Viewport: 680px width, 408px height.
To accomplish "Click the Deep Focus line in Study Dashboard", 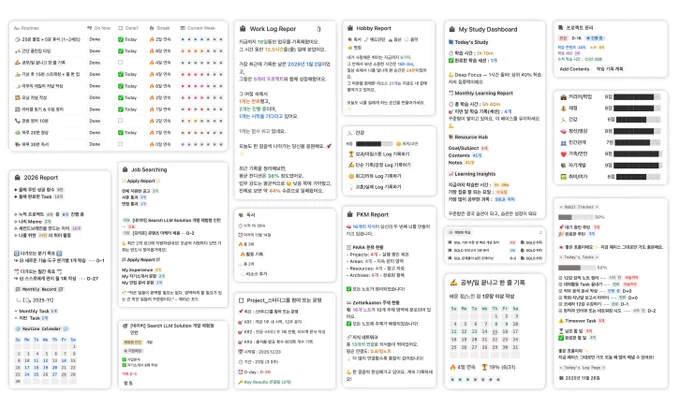I will [x=495, y=75].
